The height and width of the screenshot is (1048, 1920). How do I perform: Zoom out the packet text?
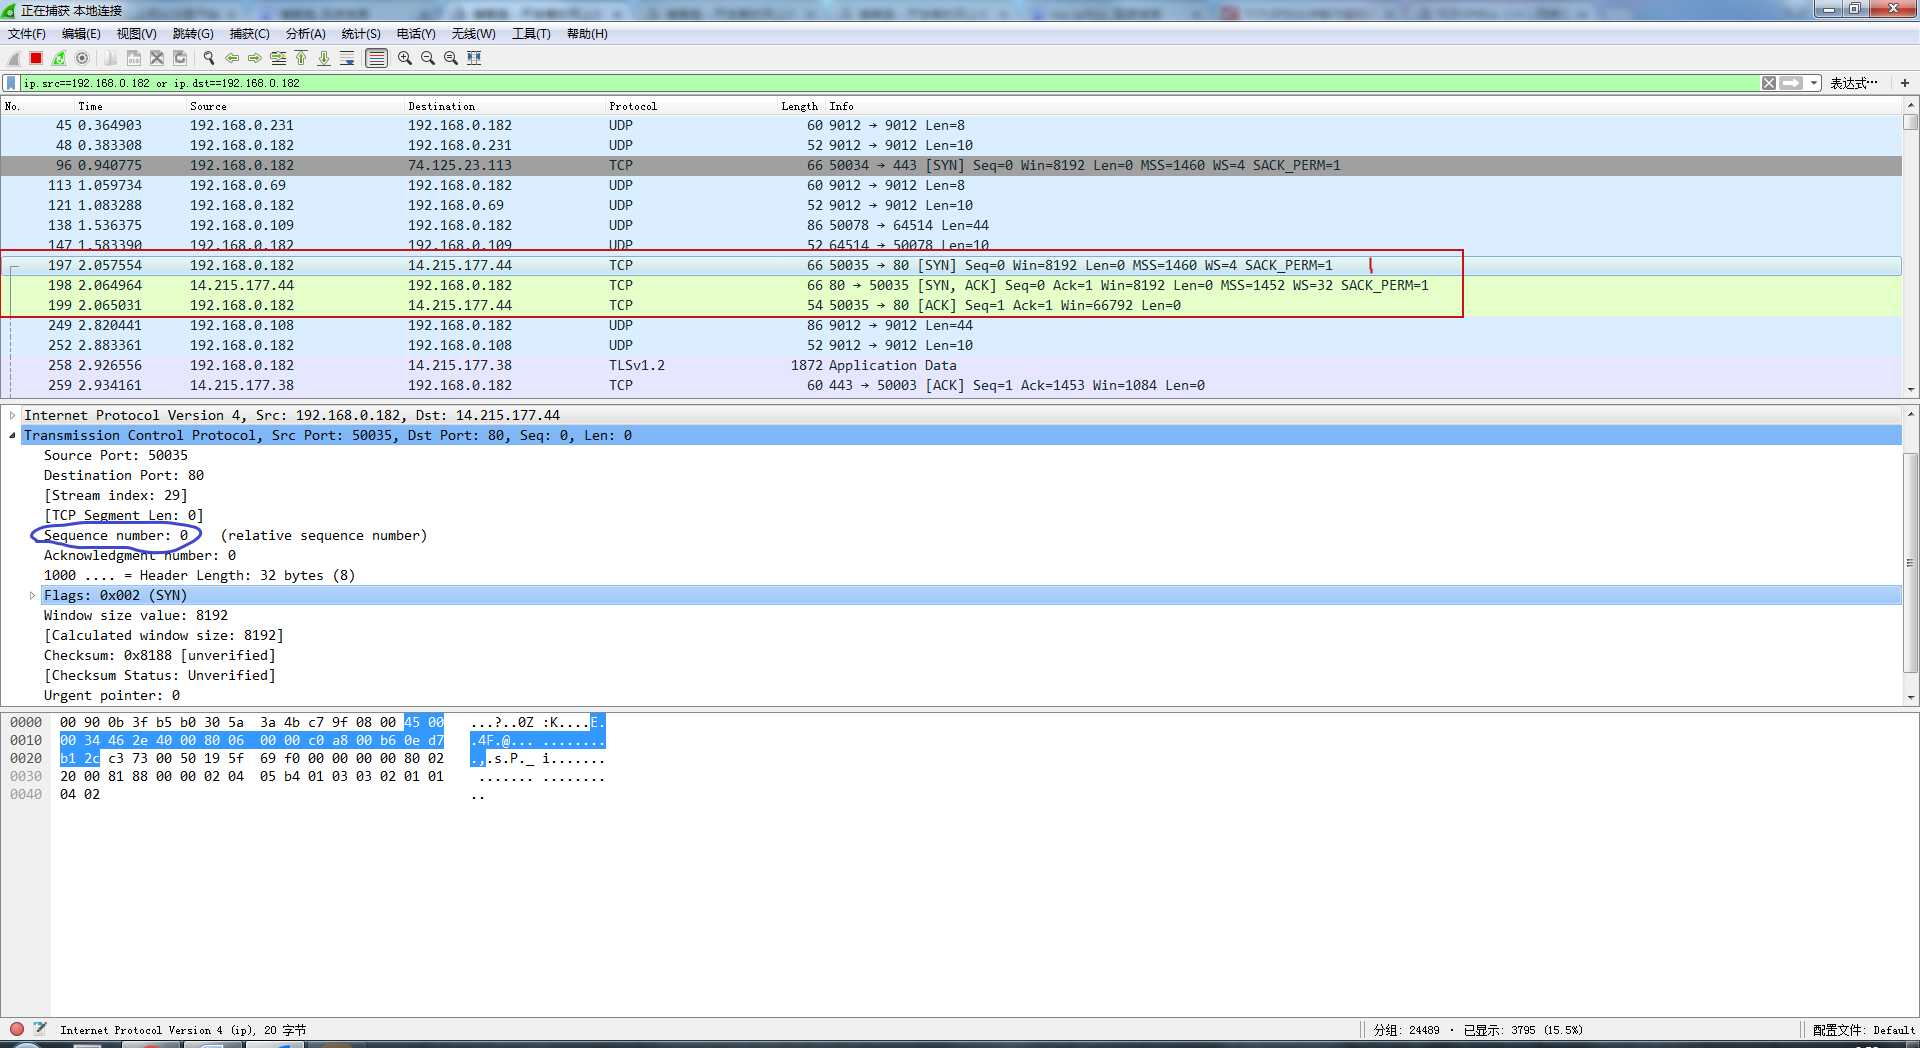click(x=428, y=58)
